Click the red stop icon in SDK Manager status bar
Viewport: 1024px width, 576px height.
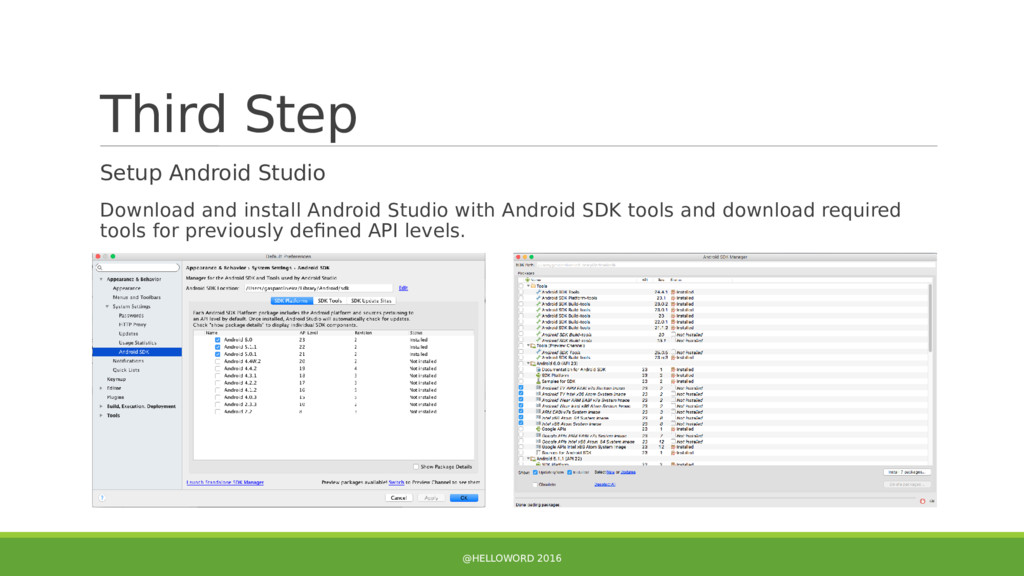pos(923,501)
